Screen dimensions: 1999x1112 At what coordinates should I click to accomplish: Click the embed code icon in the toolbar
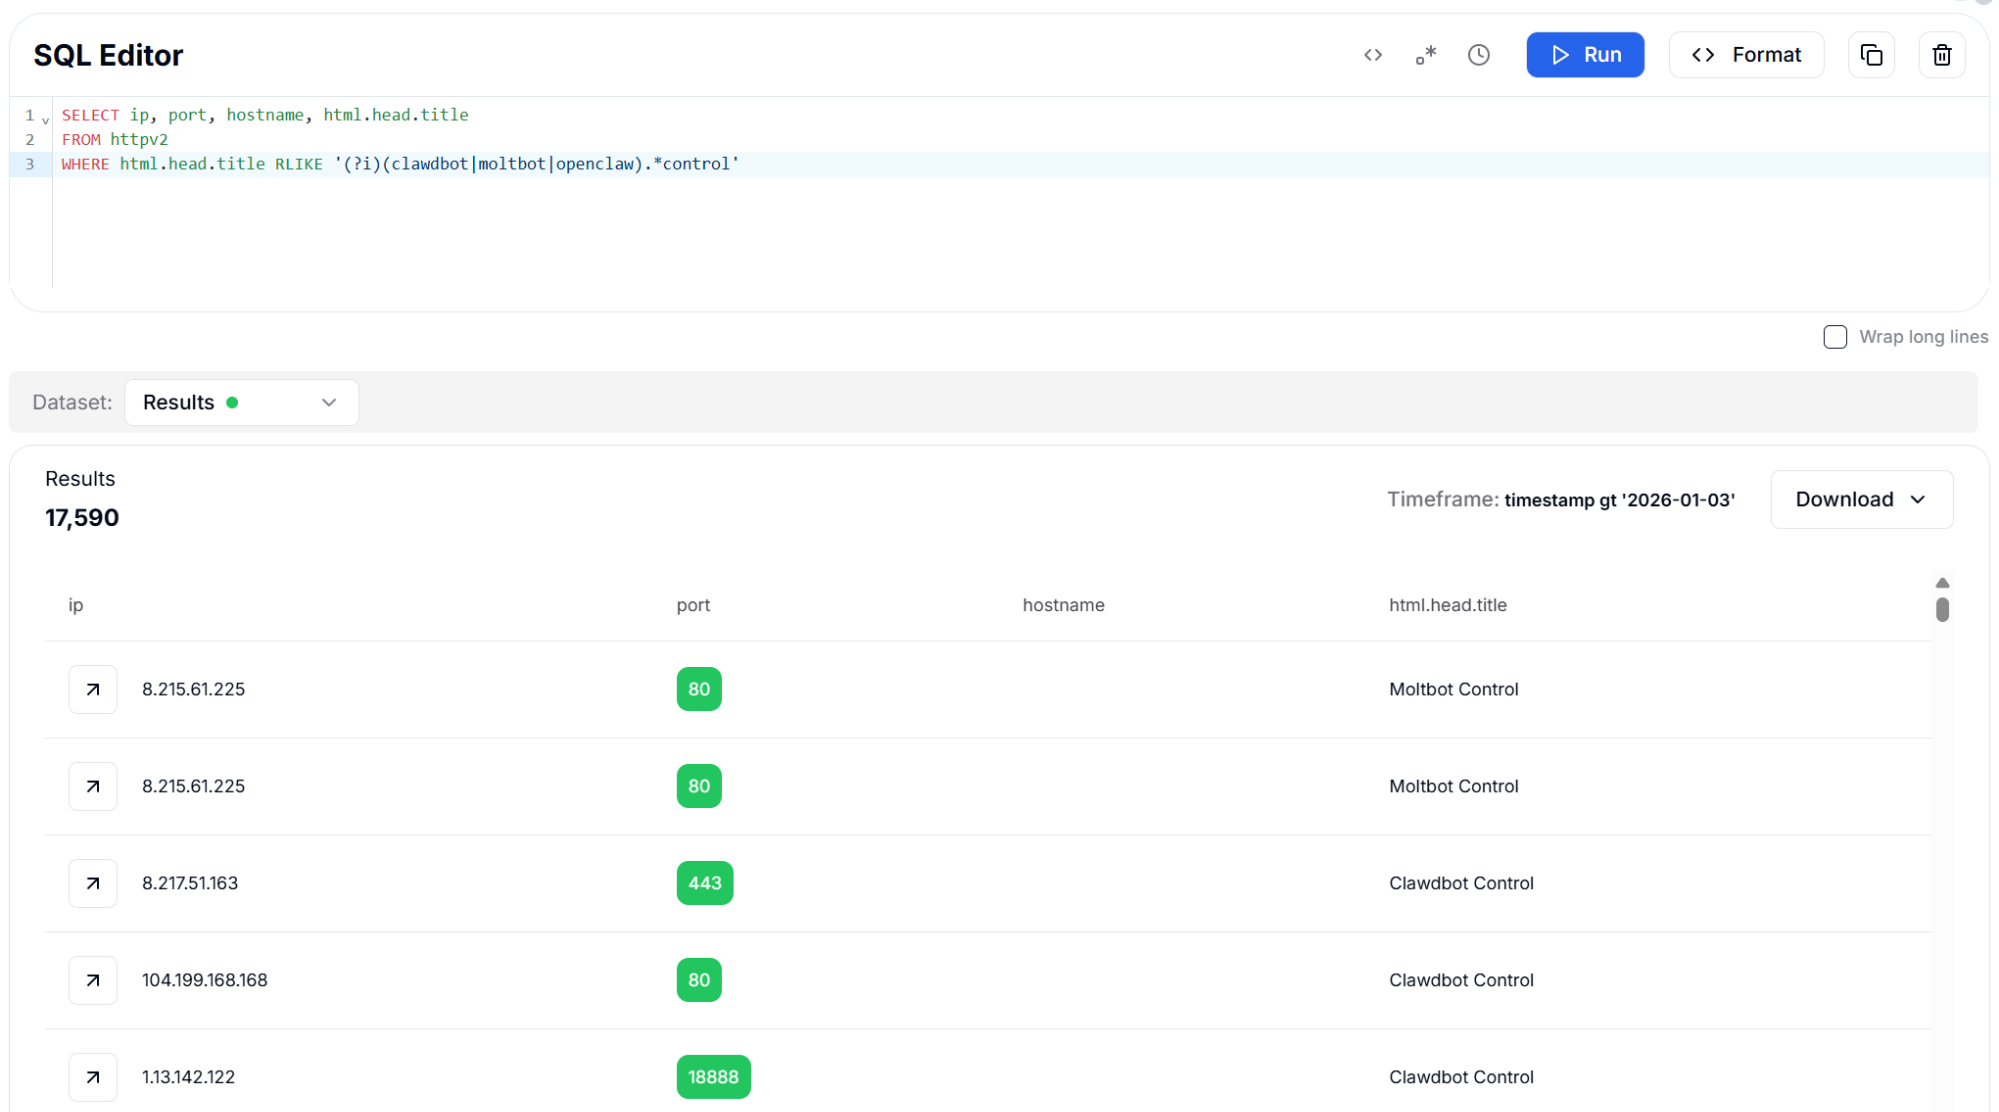[1373, 55]
